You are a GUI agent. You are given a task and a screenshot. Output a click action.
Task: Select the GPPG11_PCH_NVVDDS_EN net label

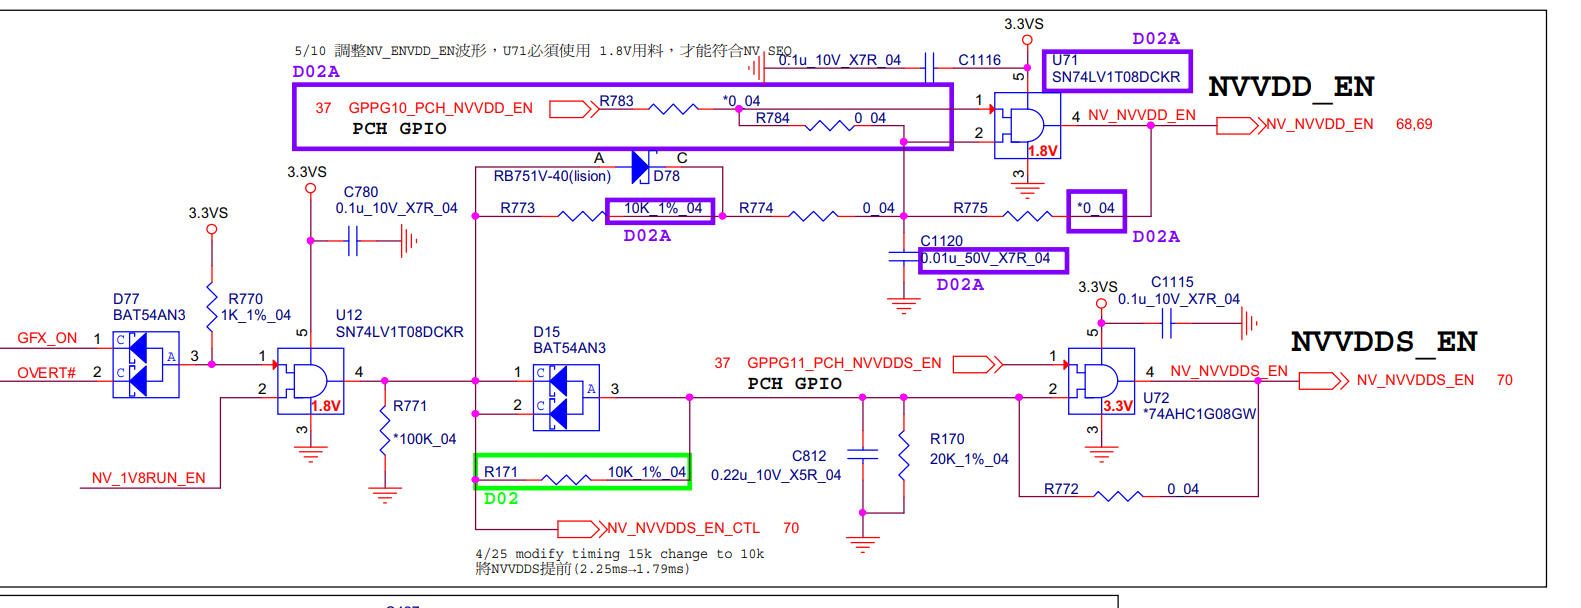pyautogui.click(x=844, y=363)
